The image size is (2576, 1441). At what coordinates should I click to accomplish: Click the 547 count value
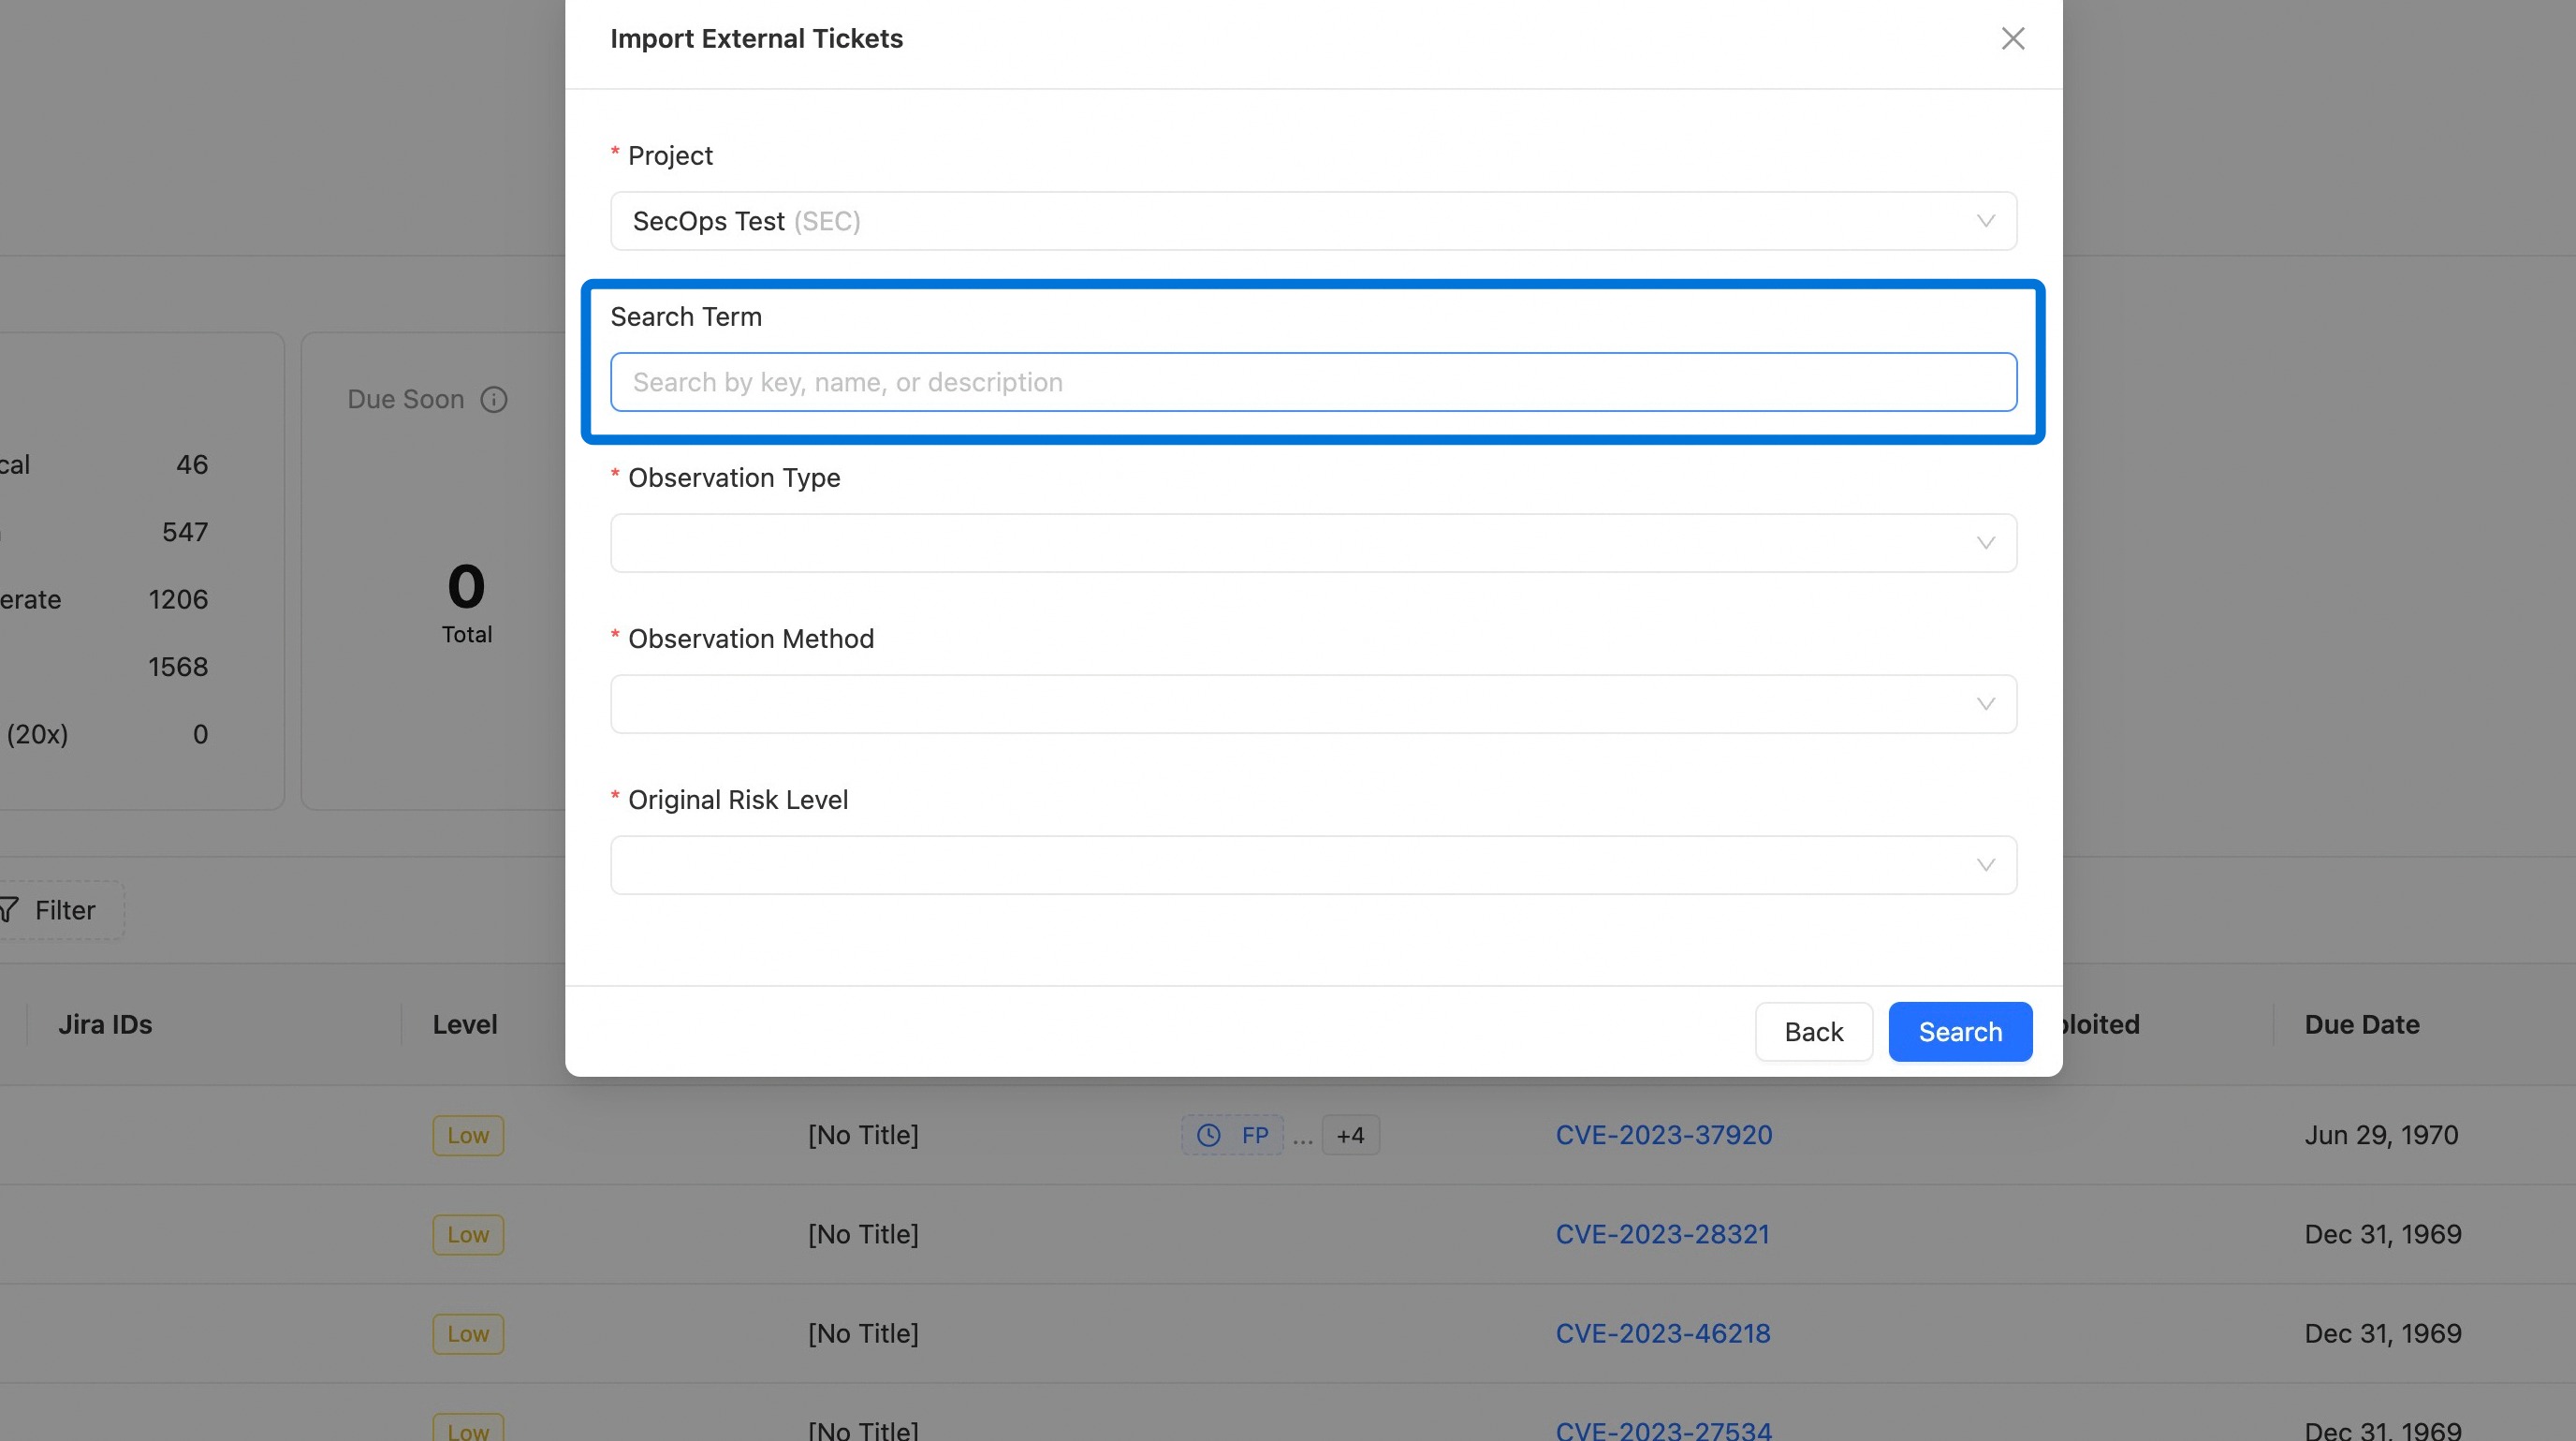pos(185,532)
